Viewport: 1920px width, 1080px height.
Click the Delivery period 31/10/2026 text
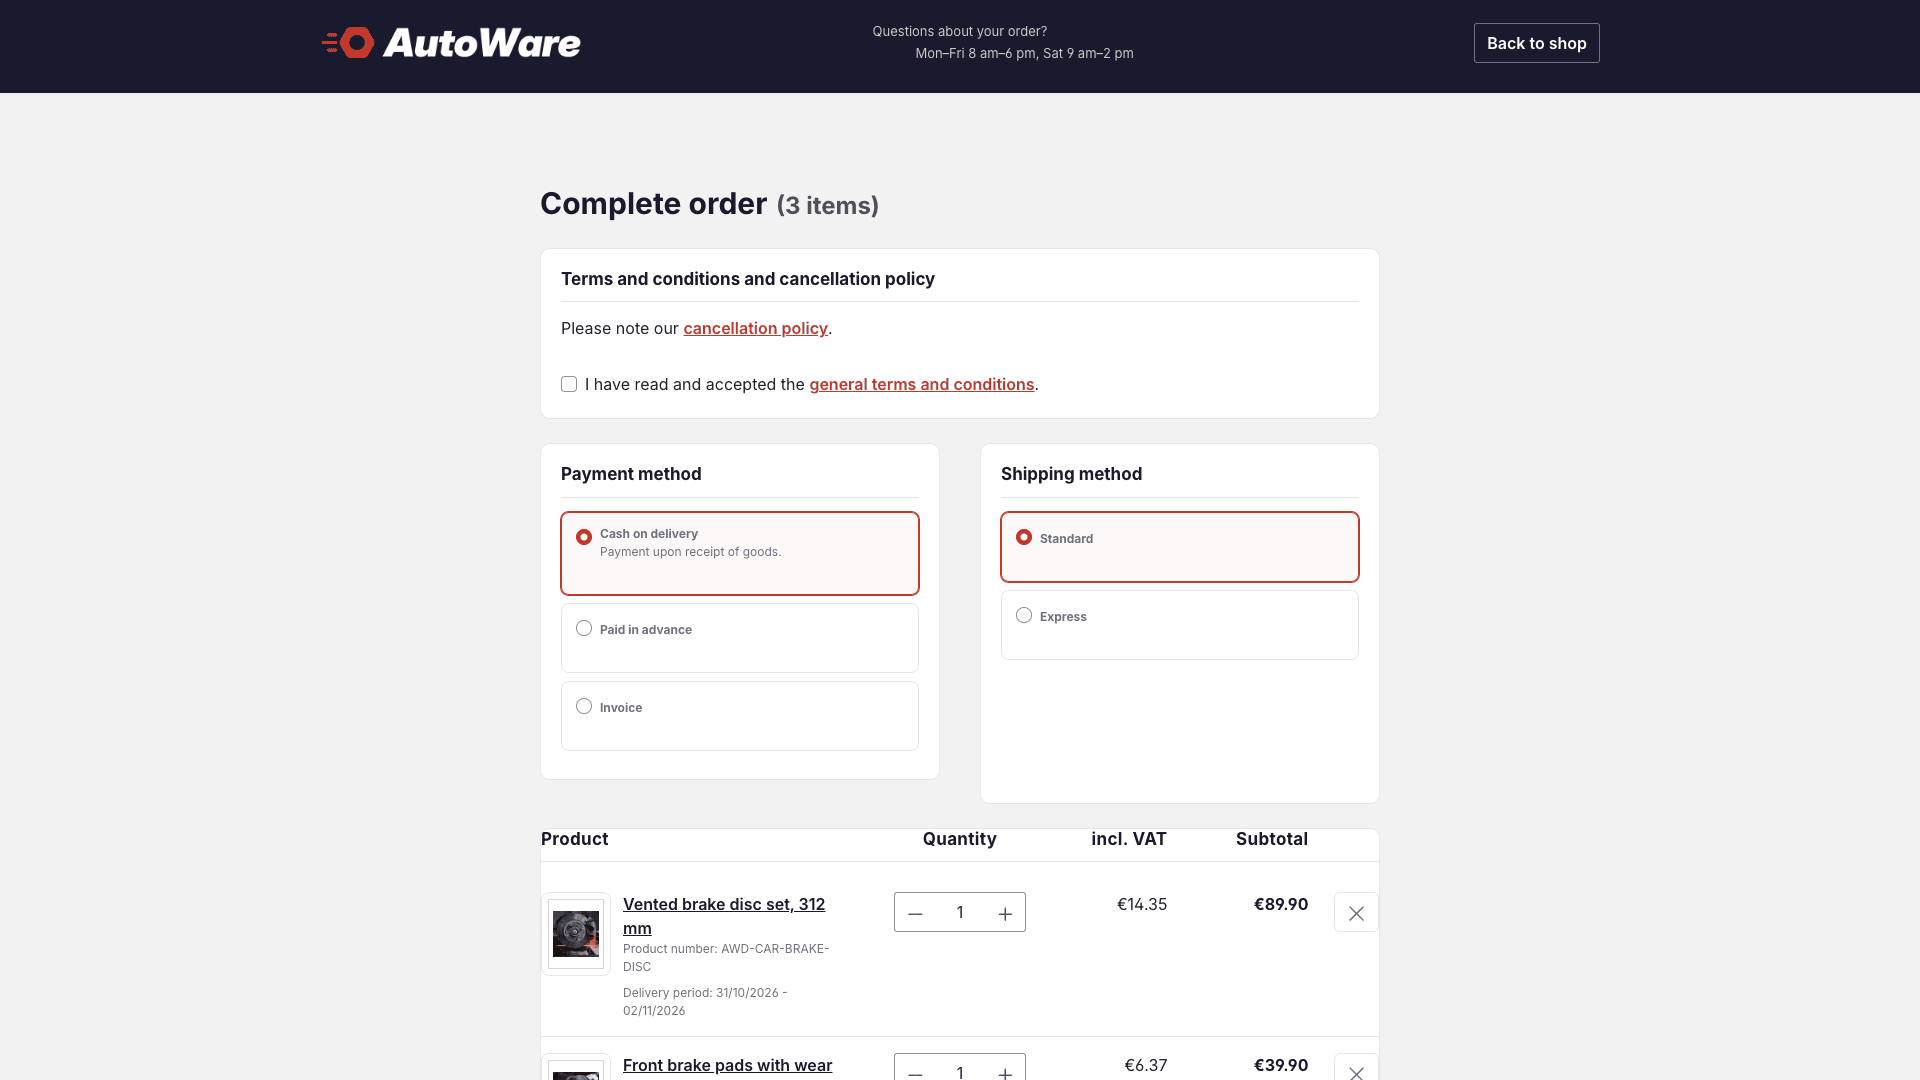coord(705,1002)
